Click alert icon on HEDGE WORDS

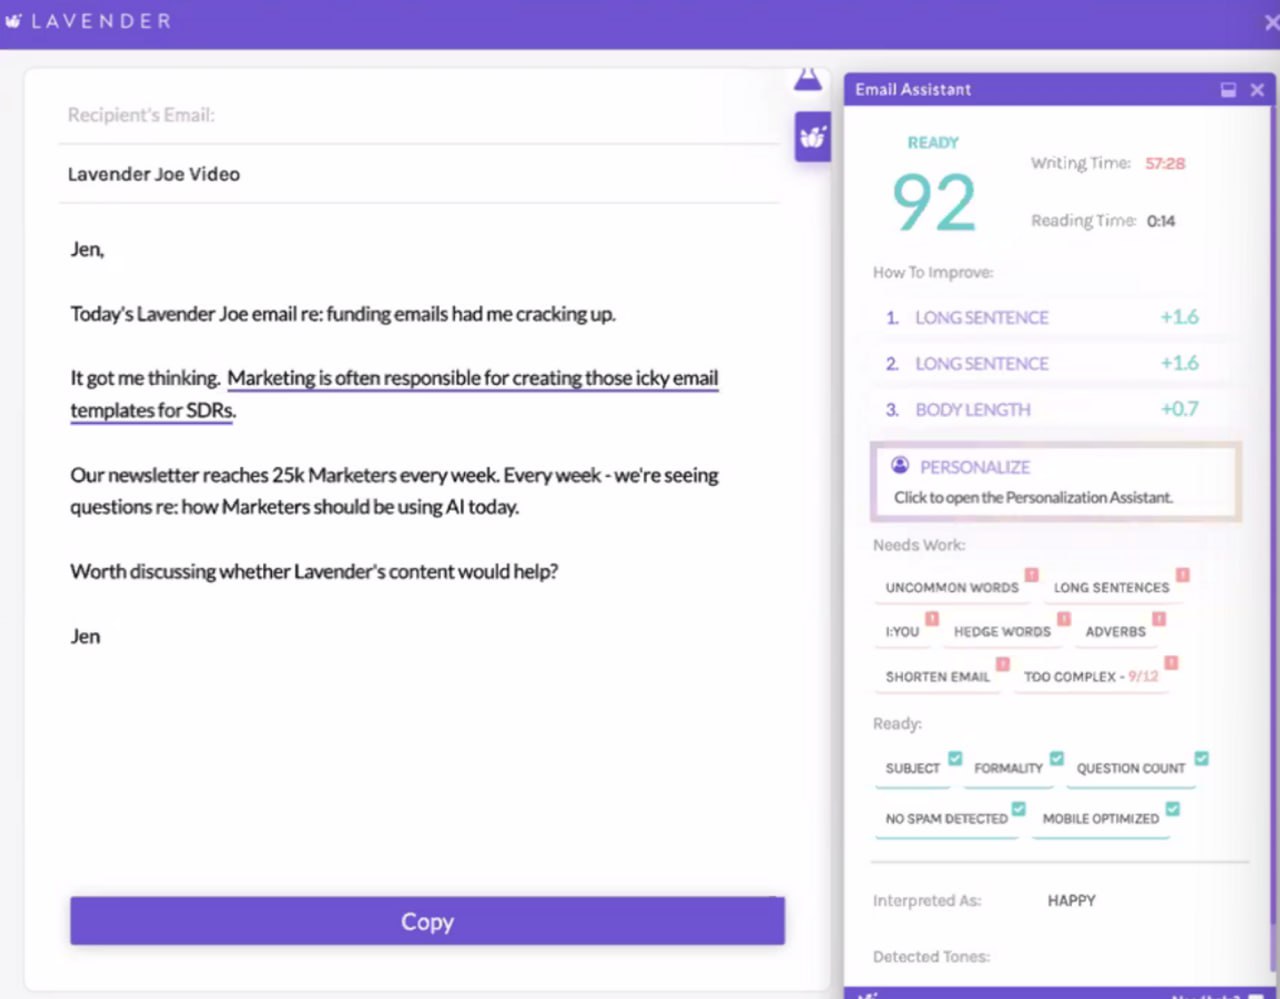pos(1064,619)
